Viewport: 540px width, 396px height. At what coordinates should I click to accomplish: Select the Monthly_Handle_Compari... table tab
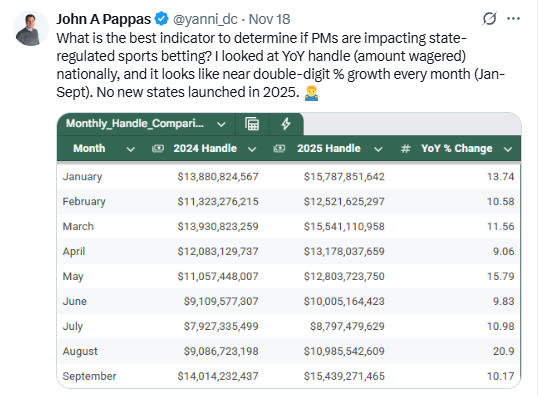click(x=135, y=124)
